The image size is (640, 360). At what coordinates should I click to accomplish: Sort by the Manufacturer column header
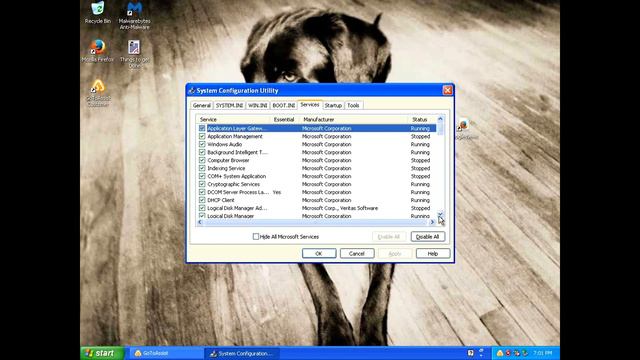click(354, 120)
